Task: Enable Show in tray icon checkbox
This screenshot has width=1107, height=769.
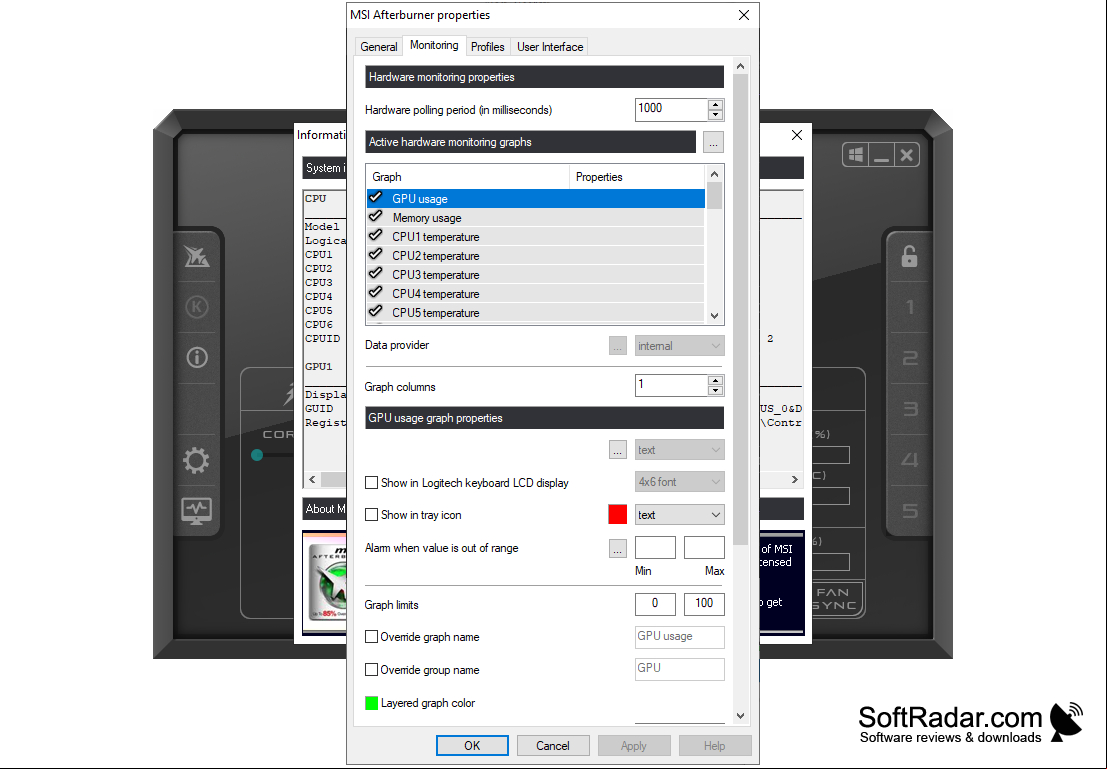Action: click(x=371, y=515)
